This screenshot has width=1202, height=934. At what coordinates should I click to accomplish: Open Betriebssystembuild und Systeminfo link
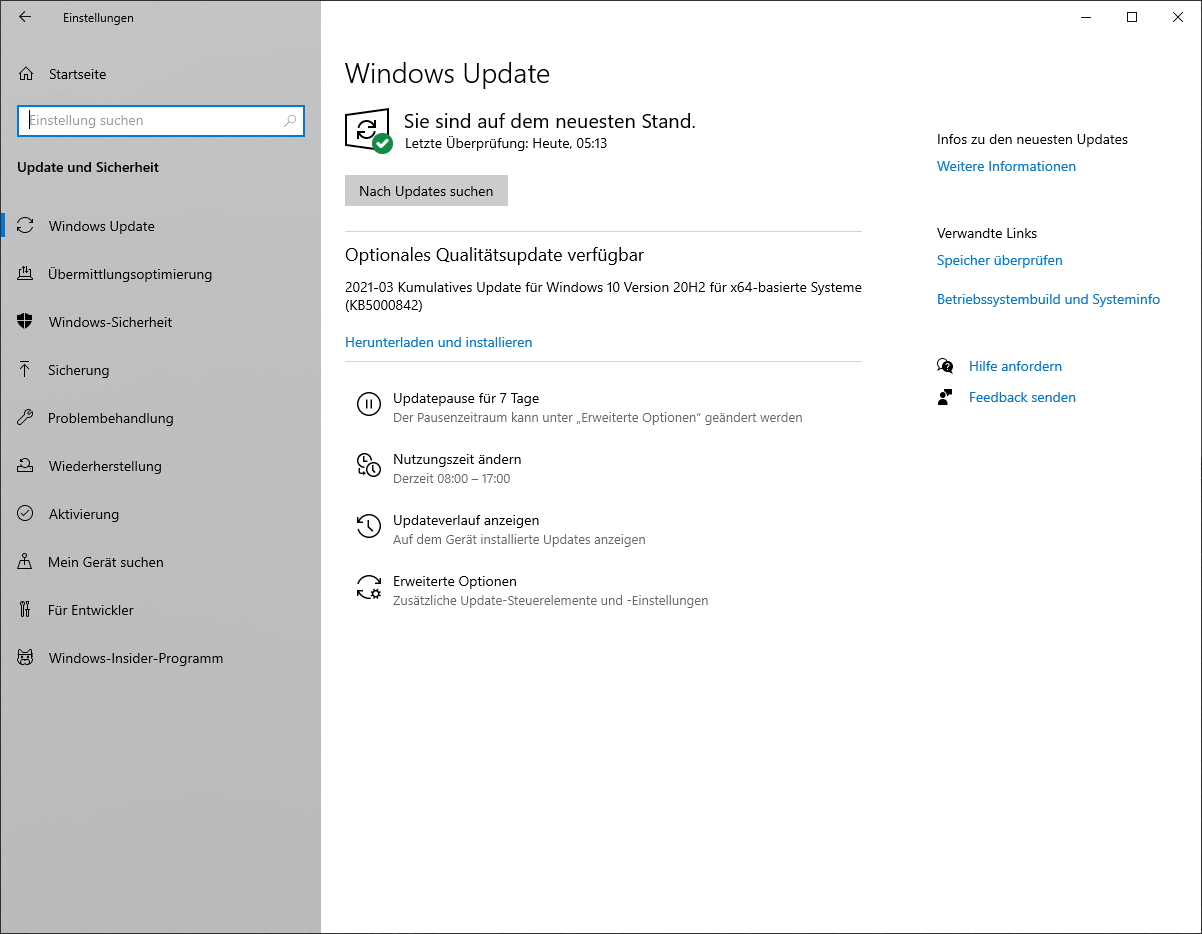pos(1048,299)
